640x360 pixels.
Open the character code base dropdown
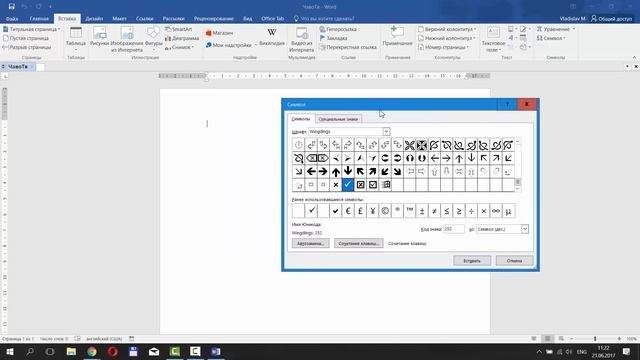[525, 229]
